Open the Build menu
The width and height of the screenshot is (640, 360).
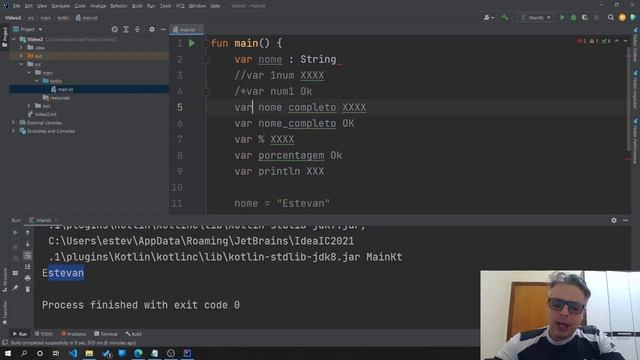(x=137, y=6)
